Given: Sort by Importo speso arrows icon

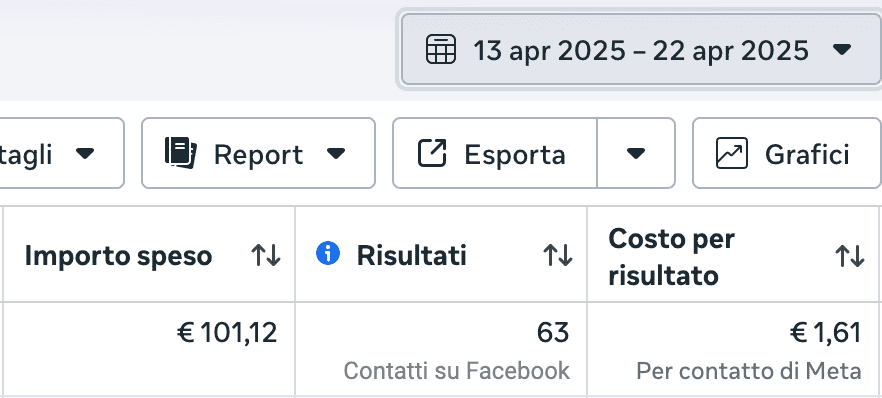Looking at the screenshot, I should pos(266,256).
